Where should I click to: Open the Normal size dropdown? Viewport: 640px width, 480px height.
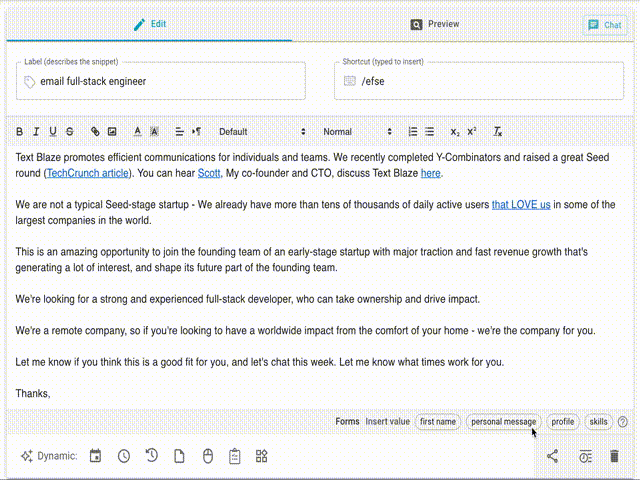(358, 132)
